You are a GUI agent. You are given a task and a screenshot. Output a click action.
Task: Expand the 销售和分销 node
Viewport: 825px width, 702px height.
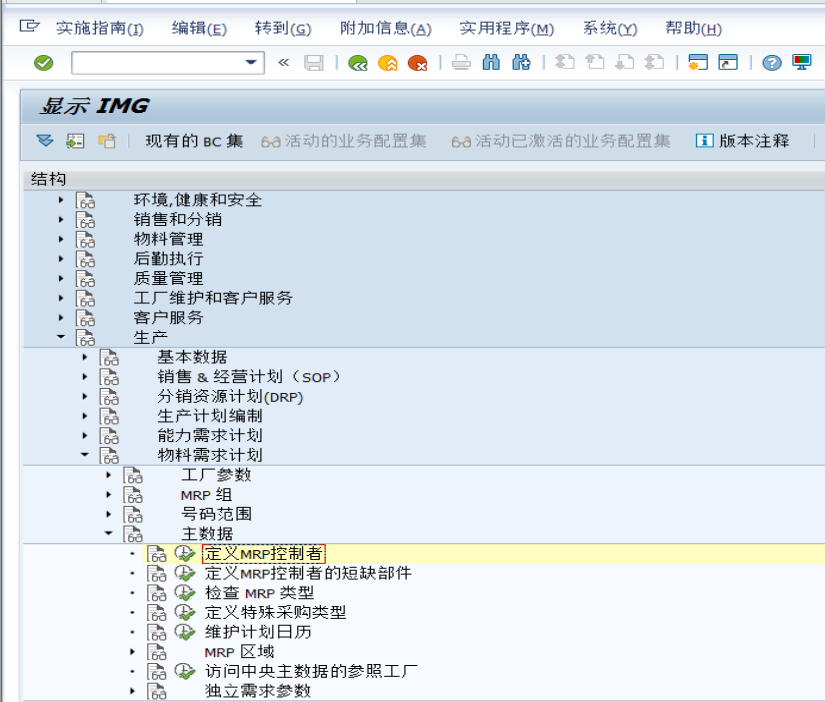click(x=61, y=219)
